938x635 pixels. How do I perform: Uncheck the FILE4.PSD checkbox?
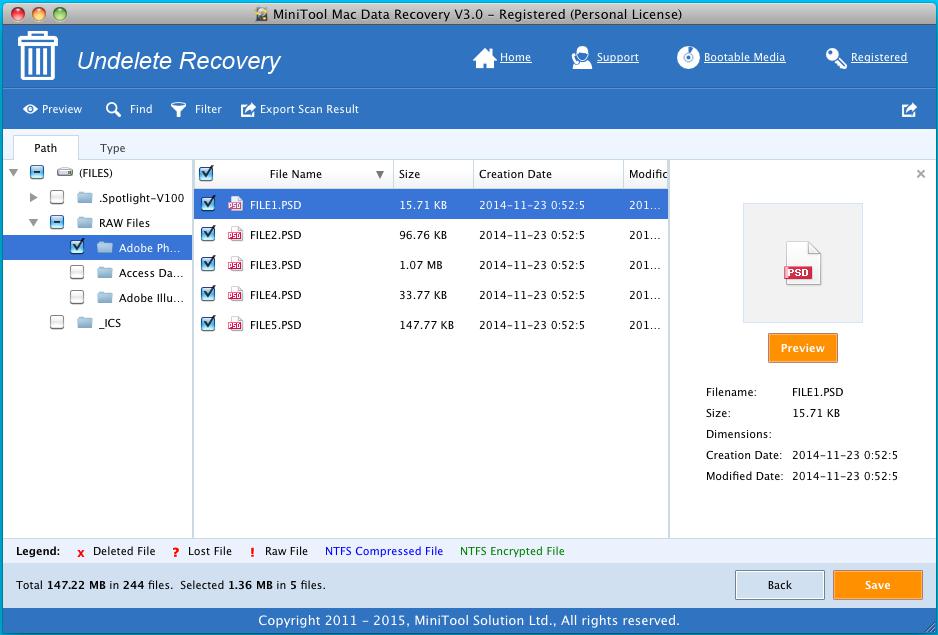click(208, 293)
